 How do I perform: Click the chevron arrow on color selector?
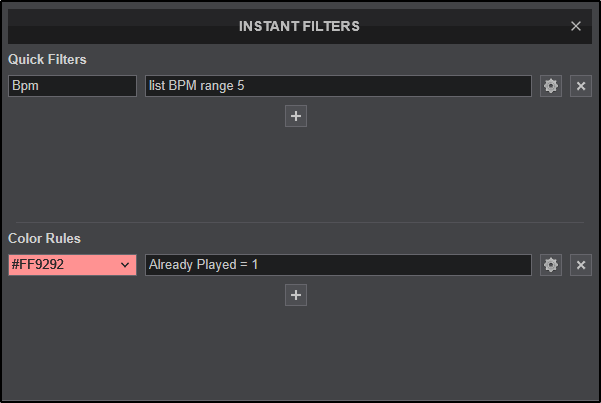(125, 265)
